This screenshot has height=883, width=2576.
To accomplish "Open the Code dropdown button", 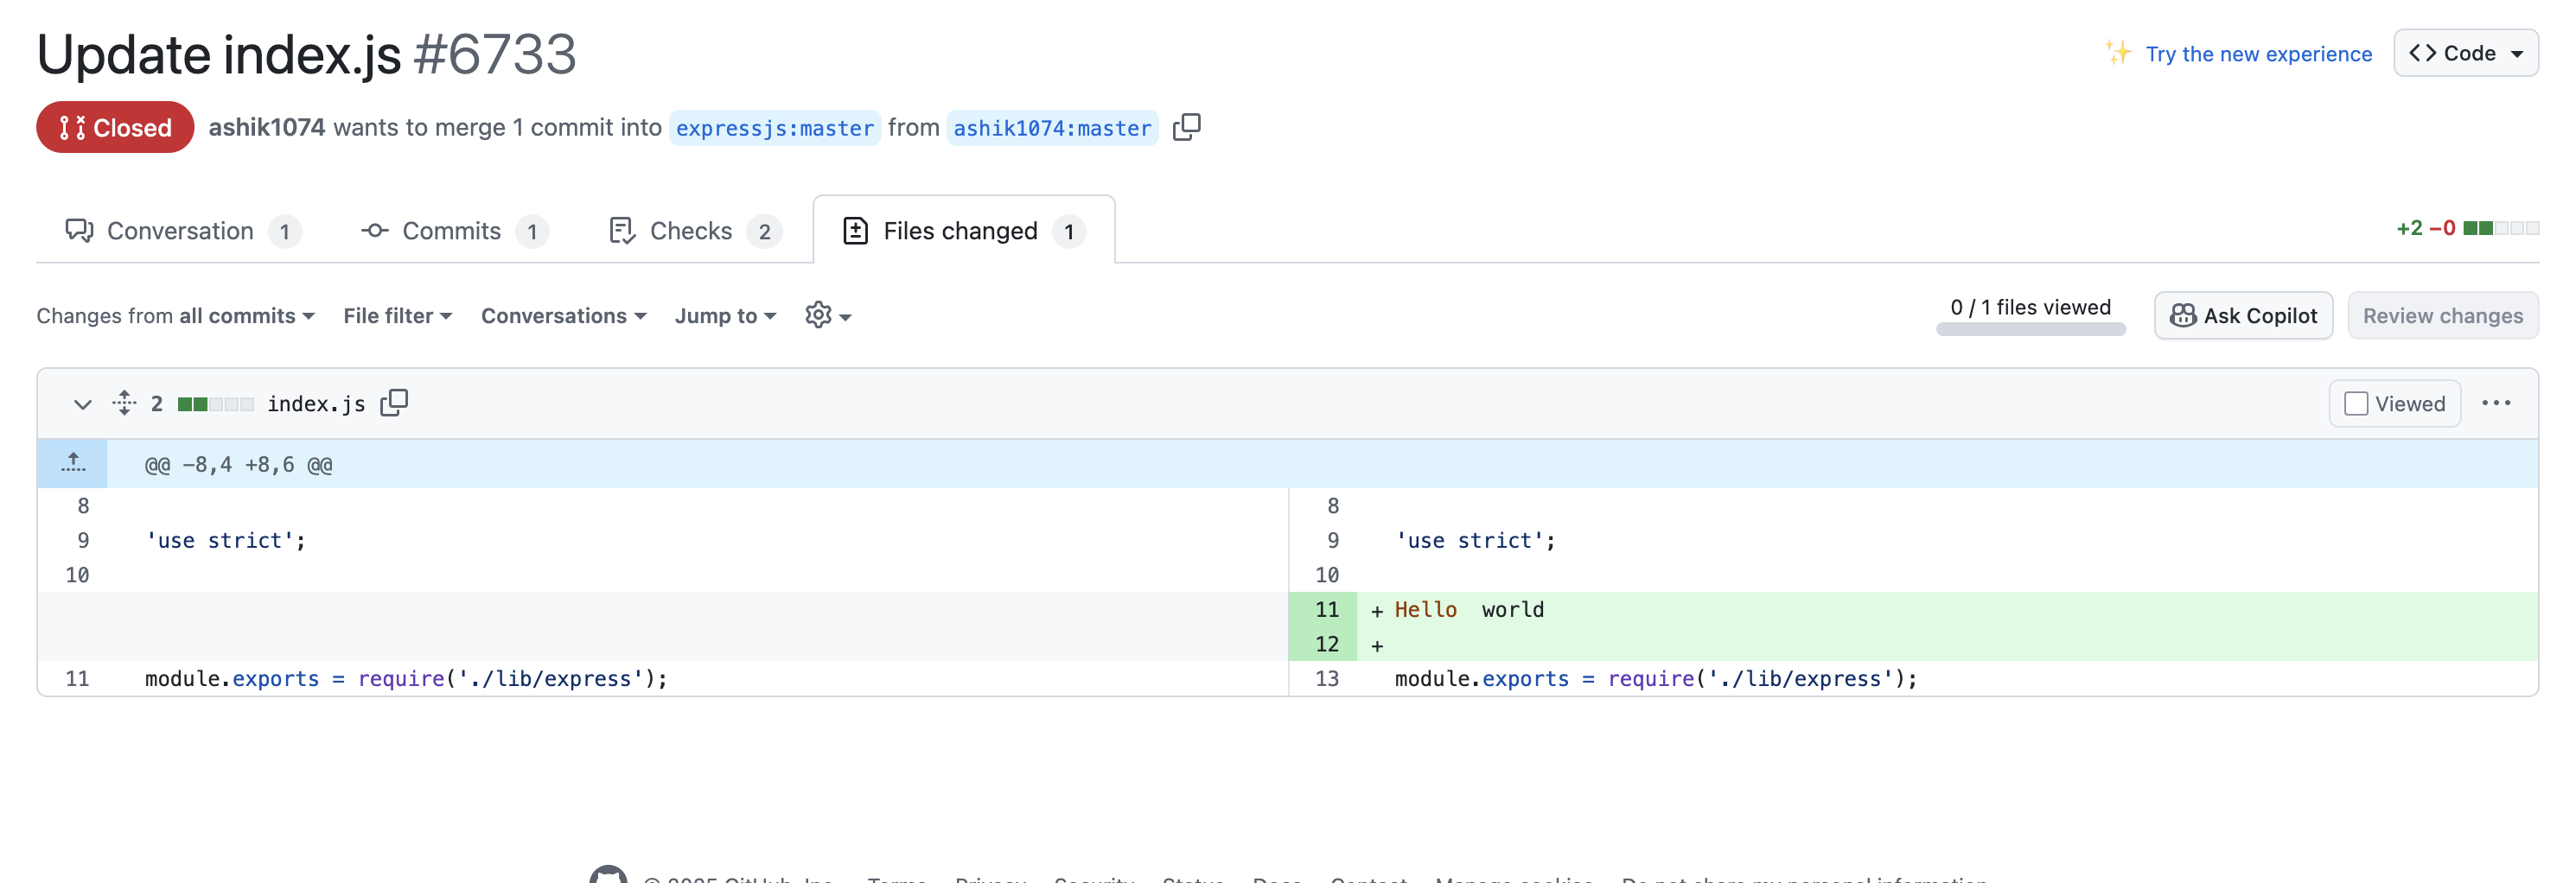I will coord(2465,53).
